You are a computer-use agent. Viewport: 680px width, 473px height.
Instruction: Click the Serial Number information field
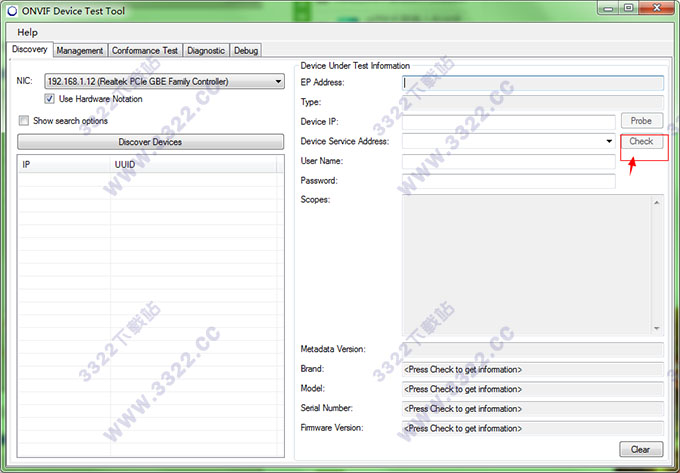click(x=533, y=408)
